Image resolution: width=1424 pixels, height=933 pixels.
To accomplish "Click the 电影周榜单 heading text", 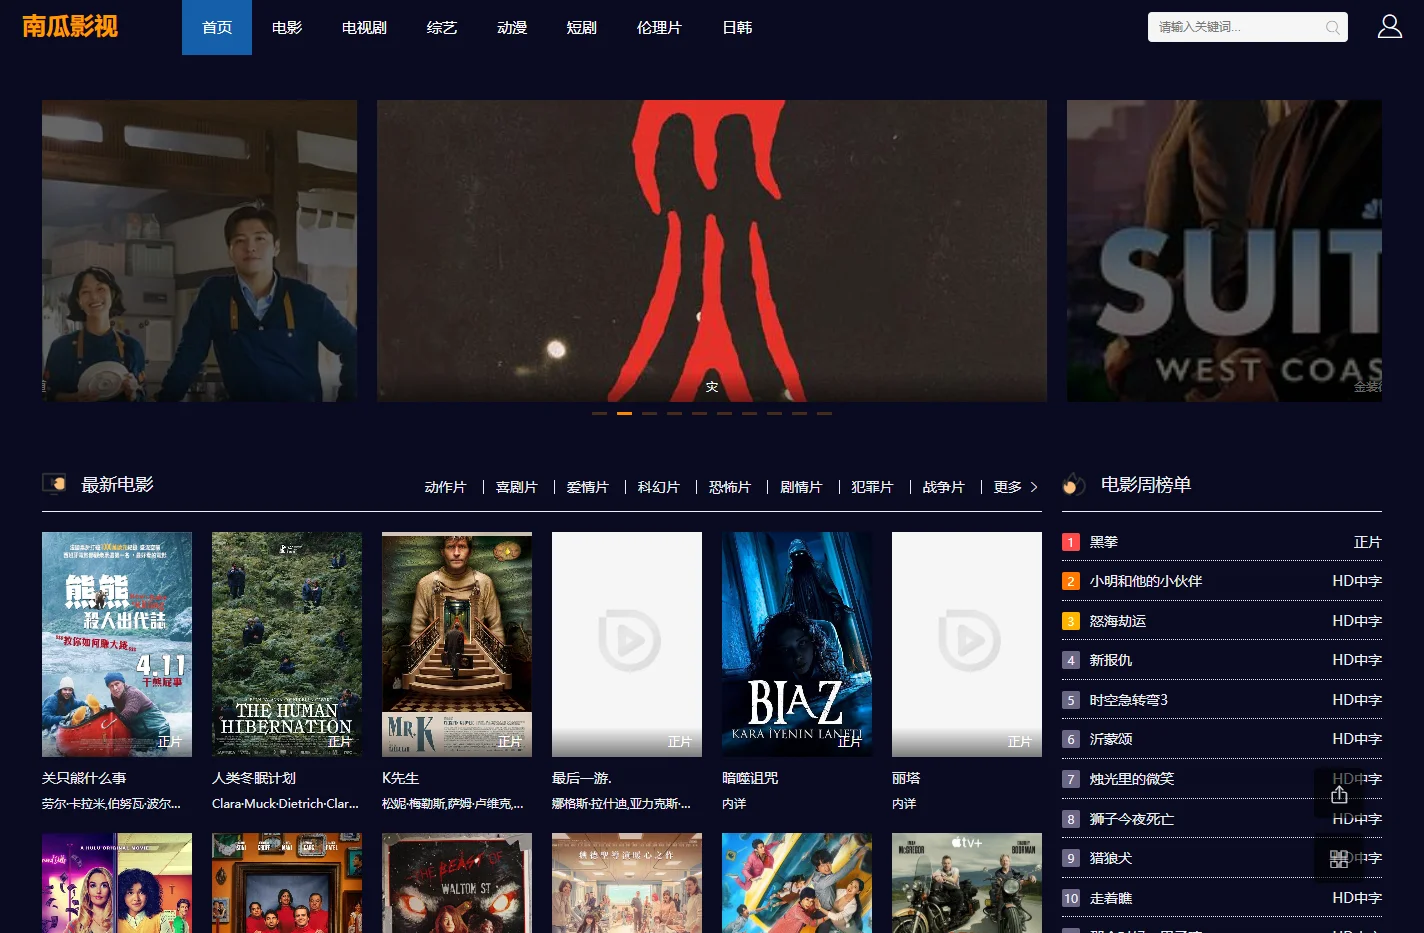I will tap(1146, 485).
